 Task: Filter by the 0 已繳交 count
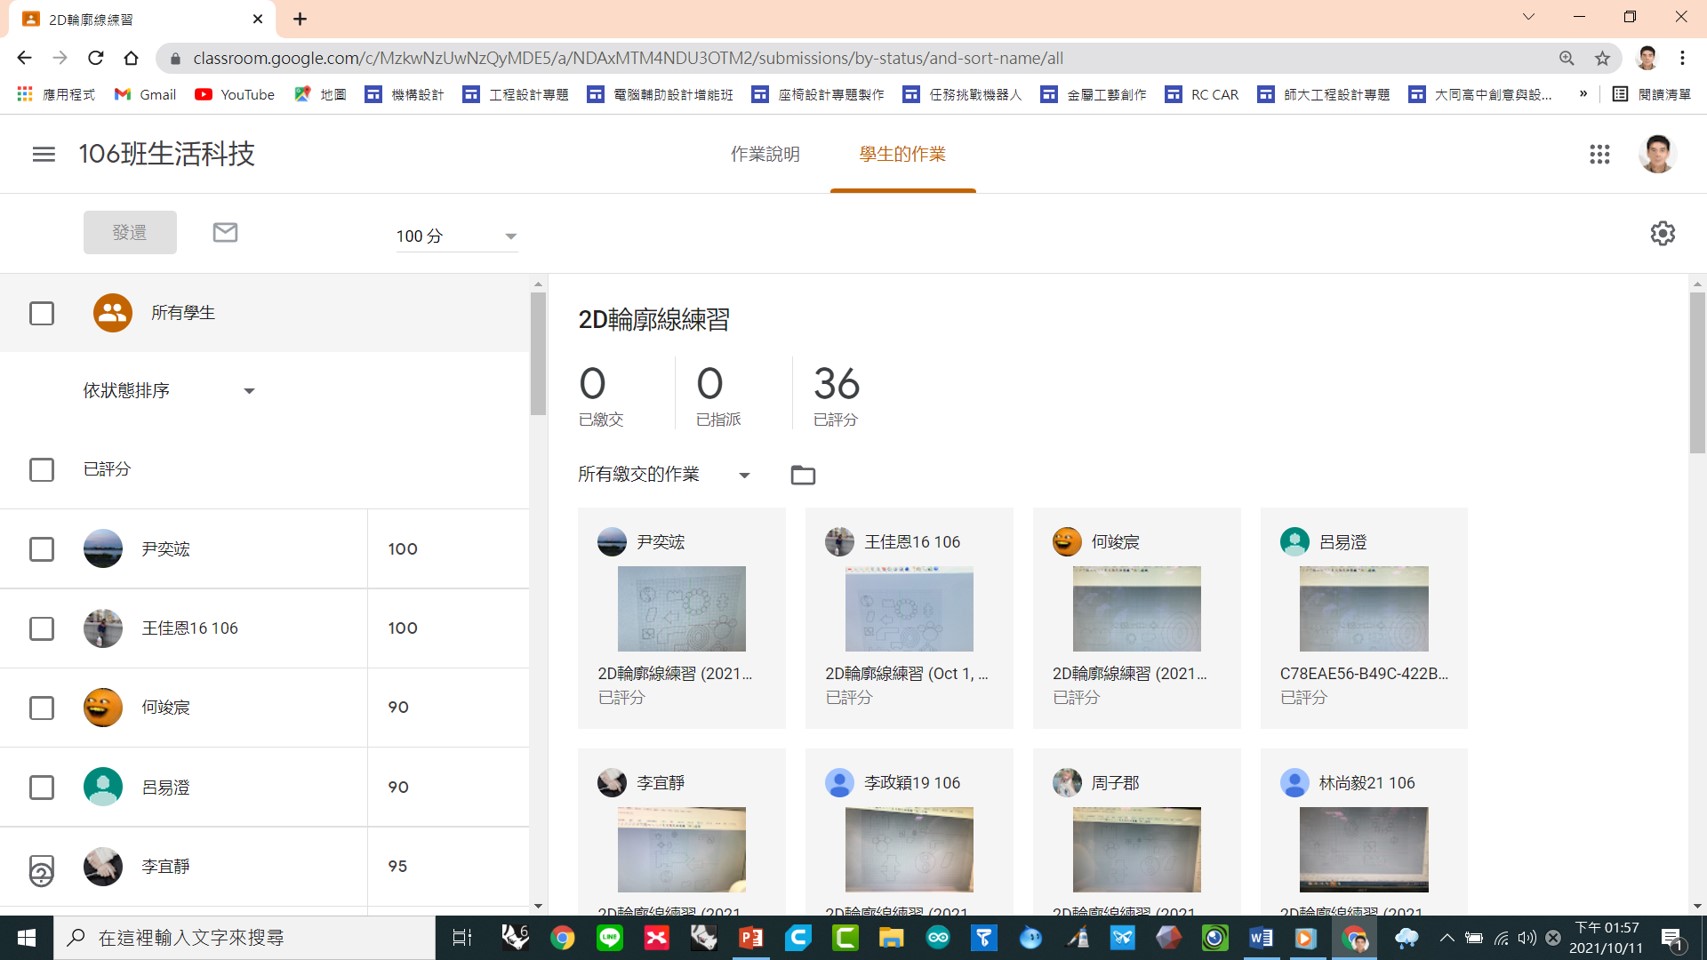pos(601,395)
